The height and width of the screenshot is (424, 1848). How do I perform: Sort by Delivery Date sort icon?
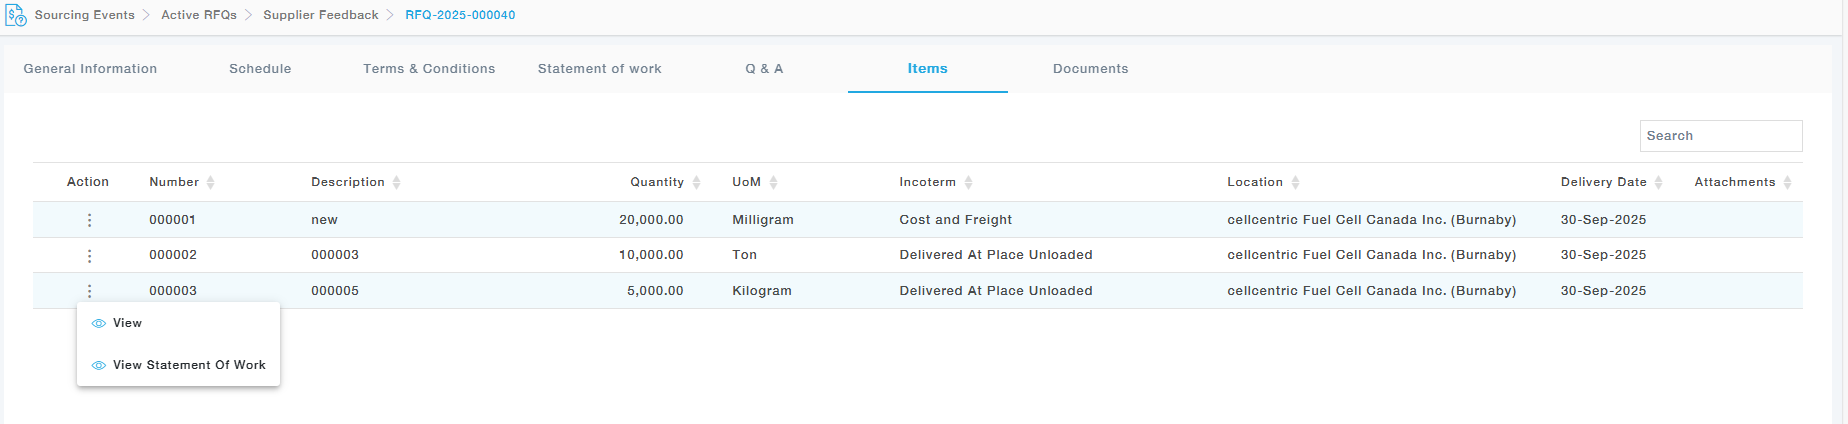[1658, 182]
